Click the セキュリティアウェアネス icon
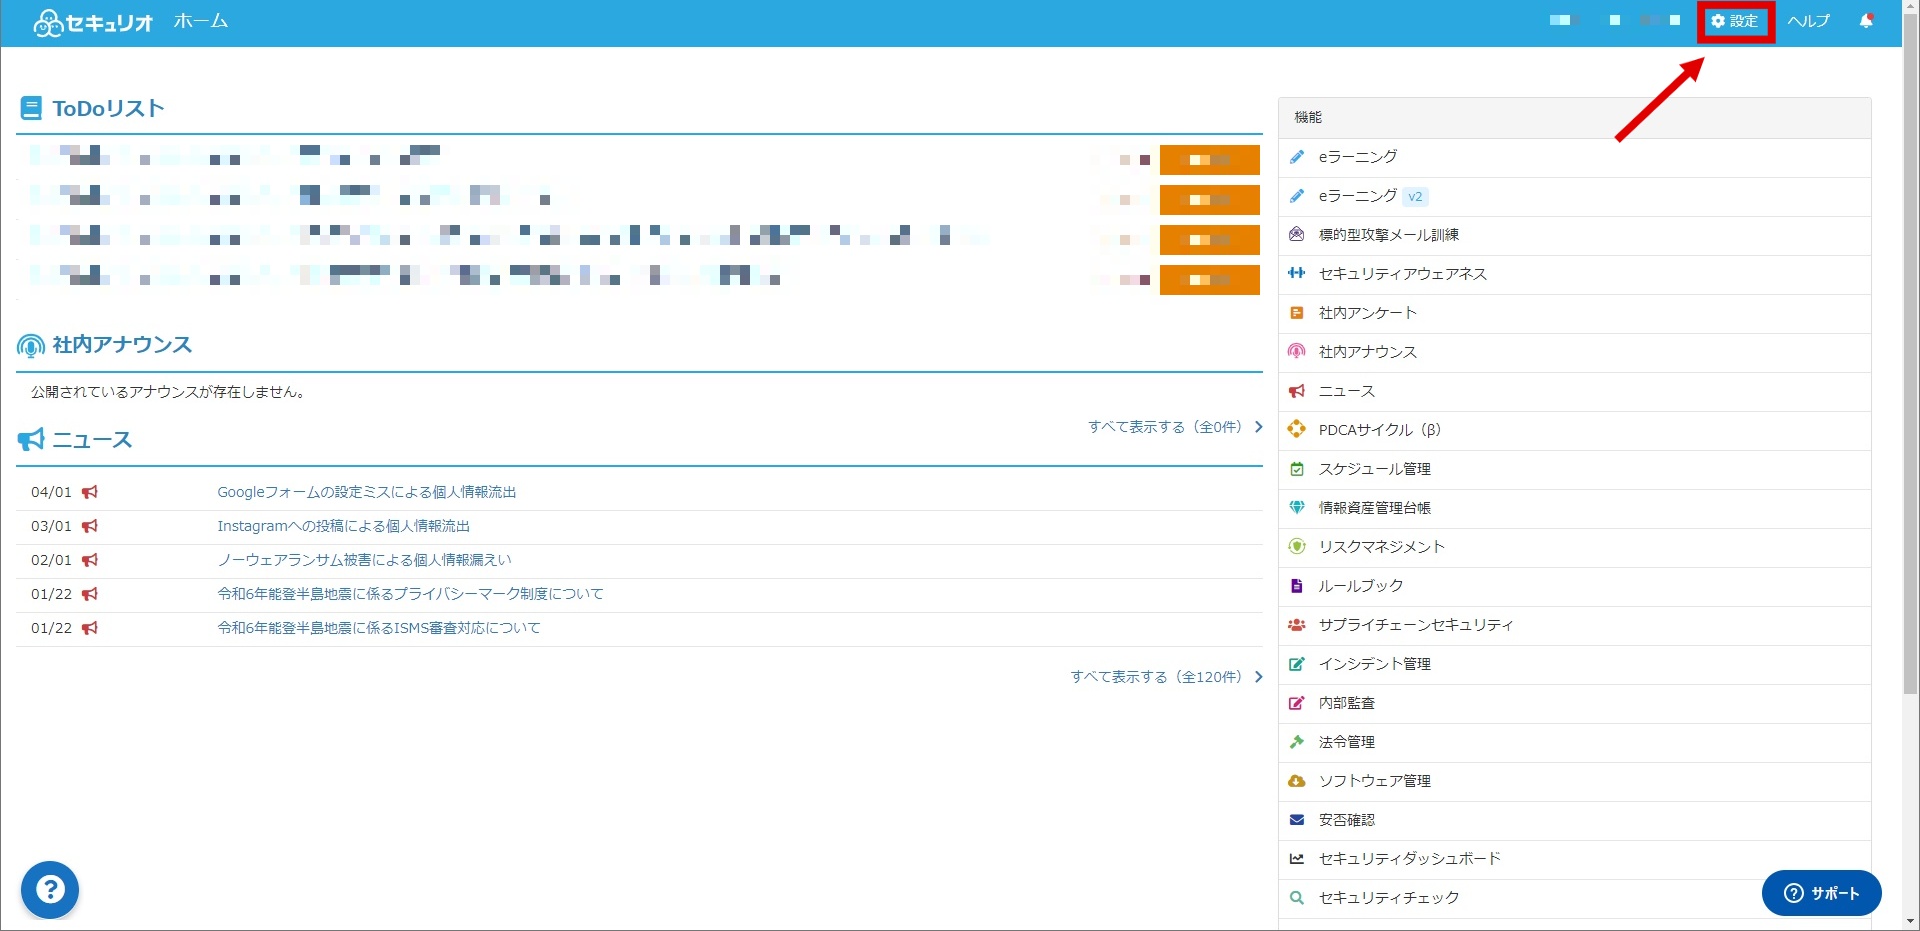The width and height of the screenshot is (1920, 931). 1297,274
